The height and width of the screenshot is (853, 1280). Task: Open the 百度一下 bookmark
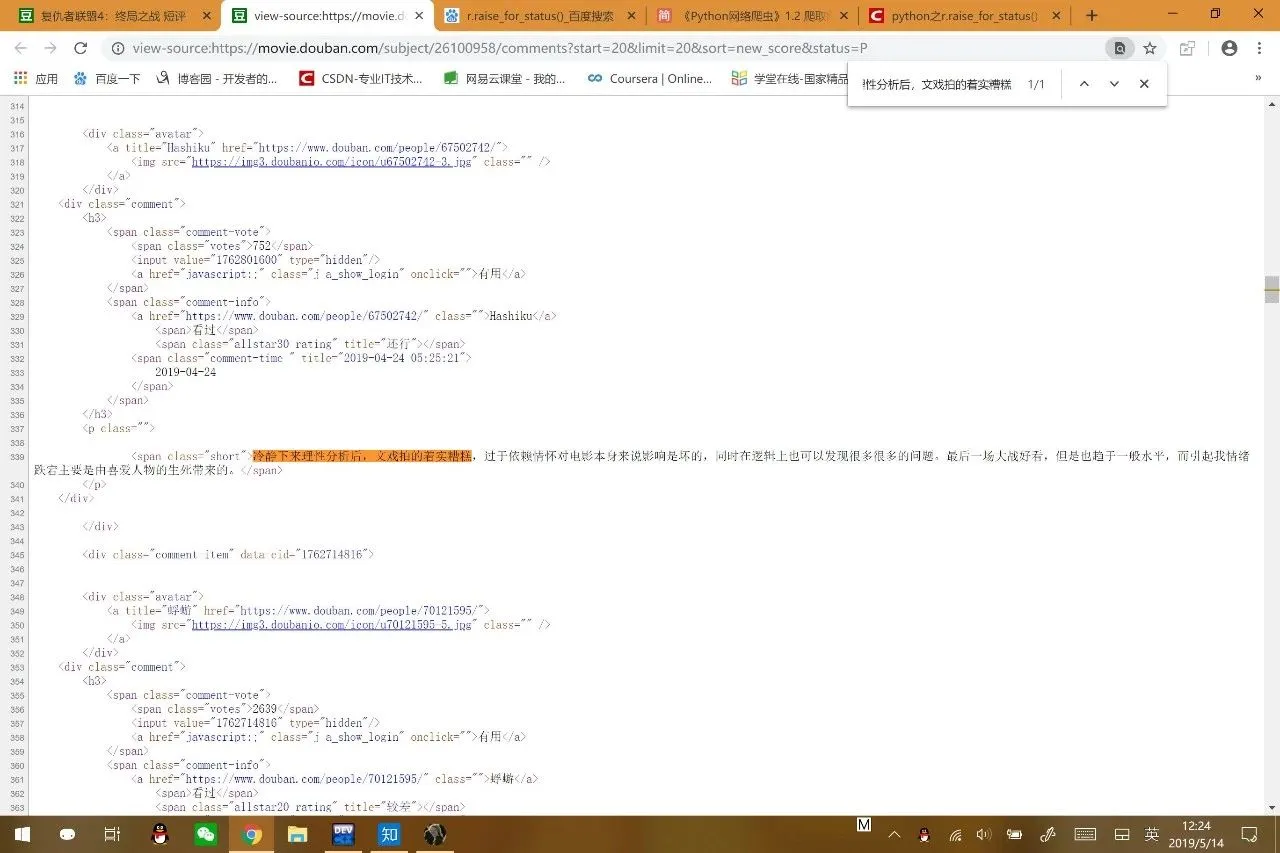pyautogui.click(x=107, y=78)
